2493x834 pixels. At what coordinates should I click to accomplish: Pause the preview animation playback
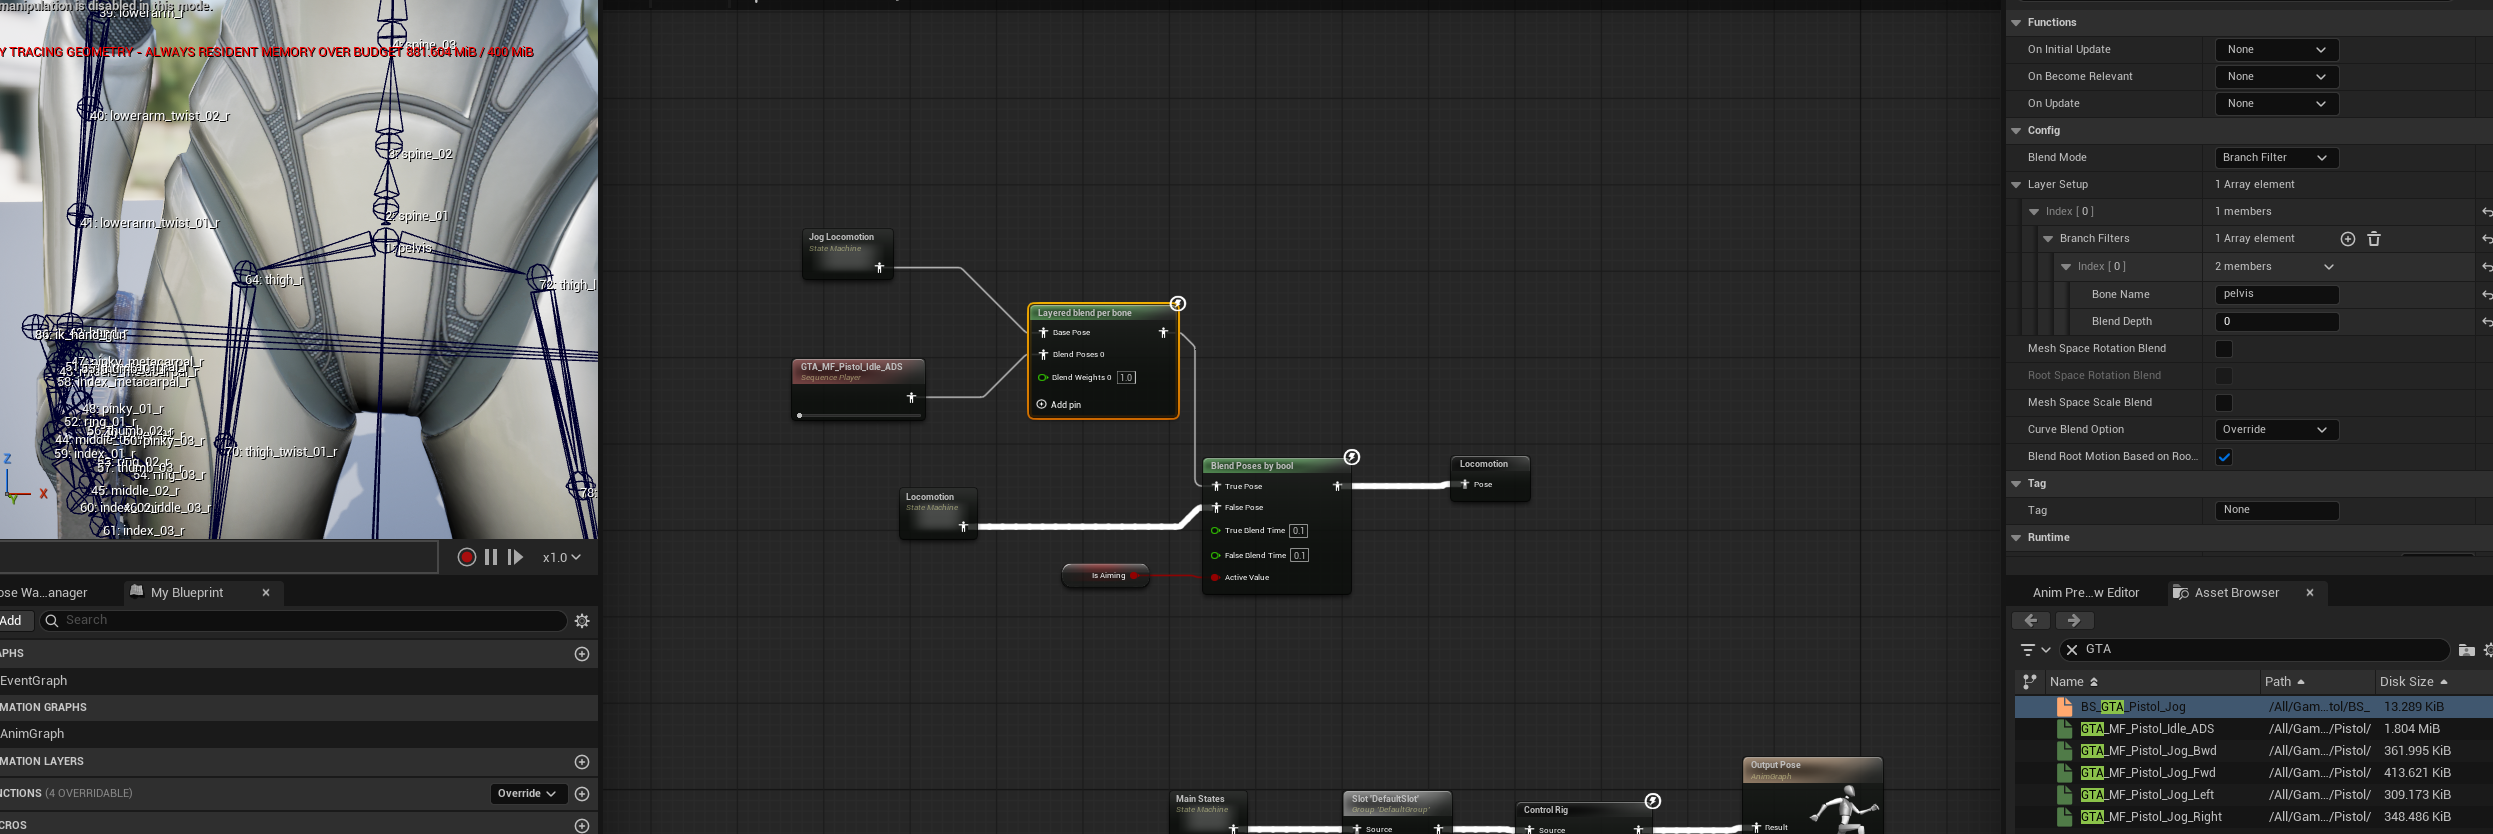[x=491, y=557]
